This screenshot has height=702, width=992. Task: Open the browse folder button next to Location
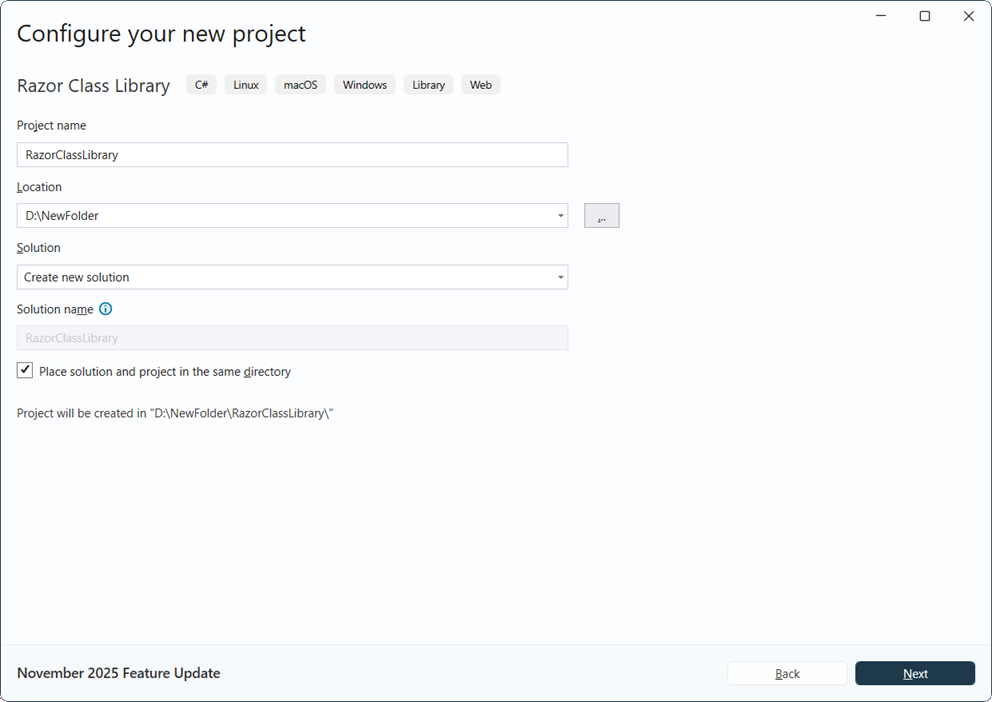click(x=601, y=215)
